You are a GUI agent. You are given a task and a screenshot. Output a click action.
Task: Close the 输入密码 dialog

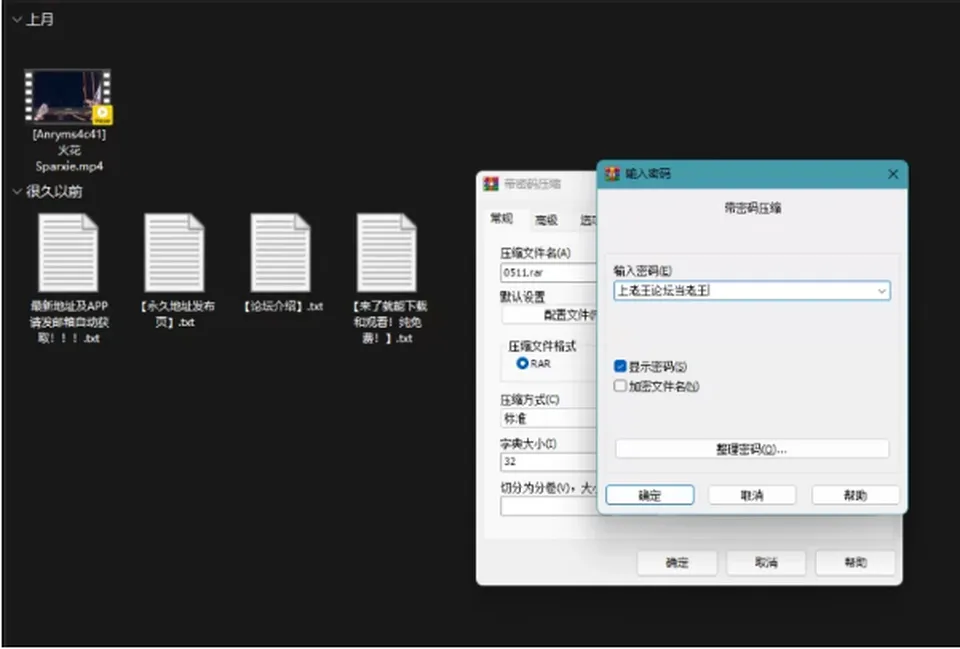tap(893, 174)
